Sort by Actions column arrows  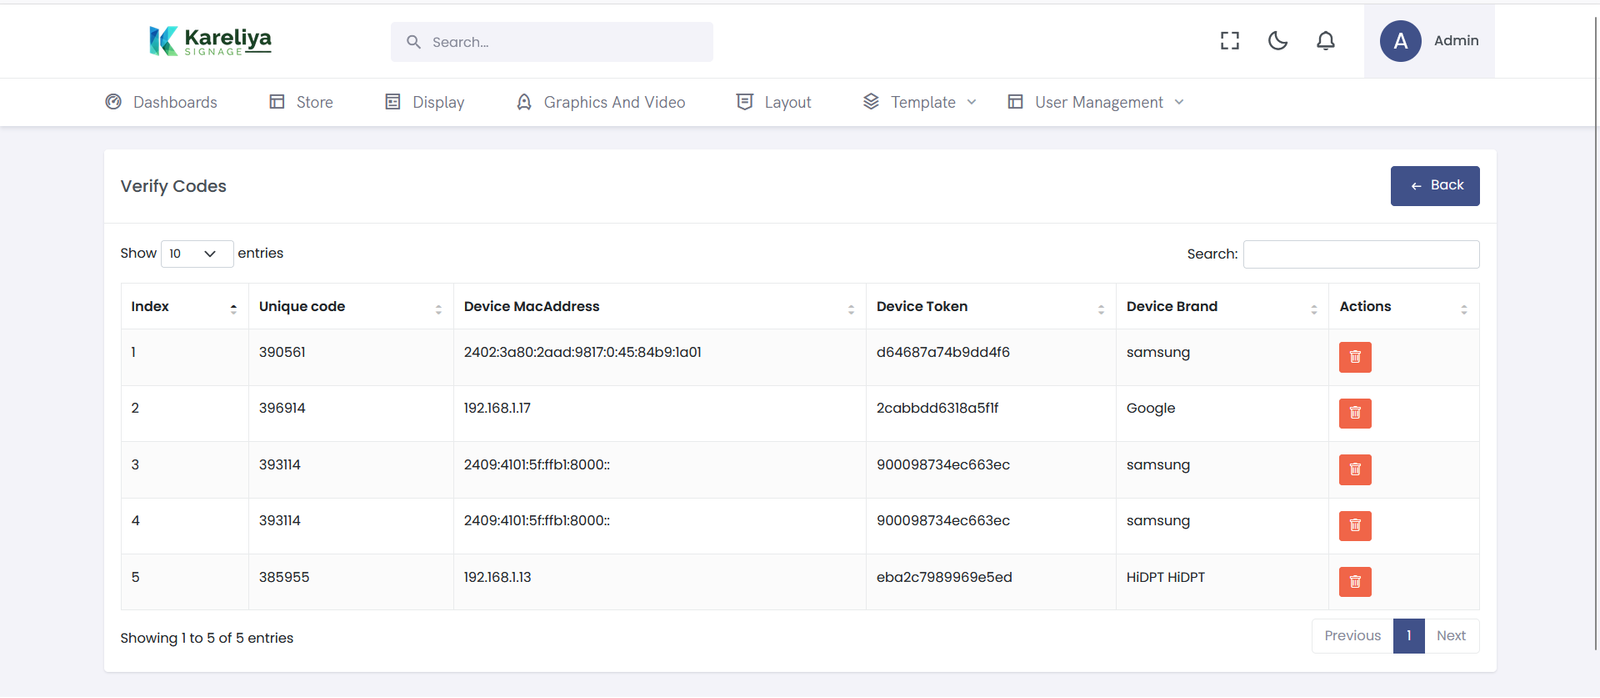pos(1464,309)
